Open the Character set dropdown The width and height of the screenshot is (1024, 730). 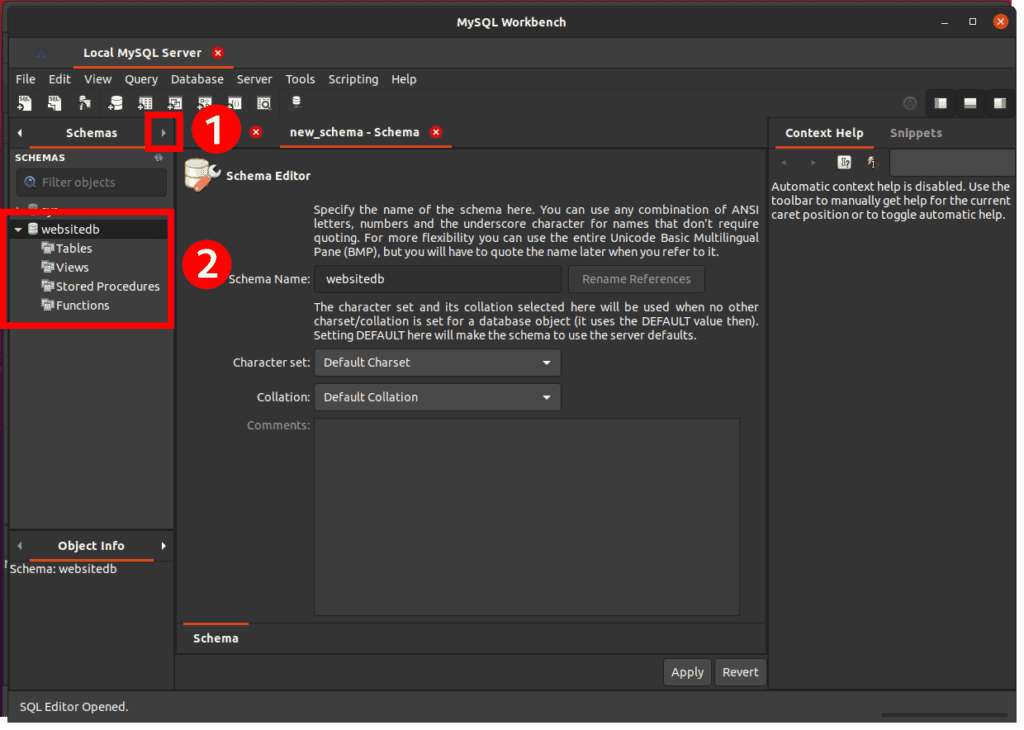pyautogui.click(x=437, y=362)
